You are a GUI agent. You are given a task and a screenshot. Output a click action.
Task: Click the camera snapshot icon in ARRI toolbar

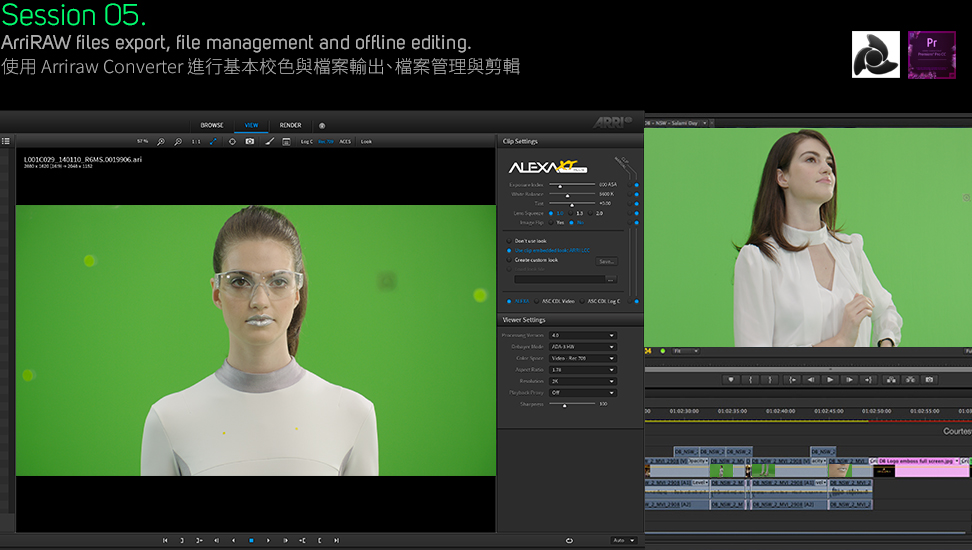(250, 141)
